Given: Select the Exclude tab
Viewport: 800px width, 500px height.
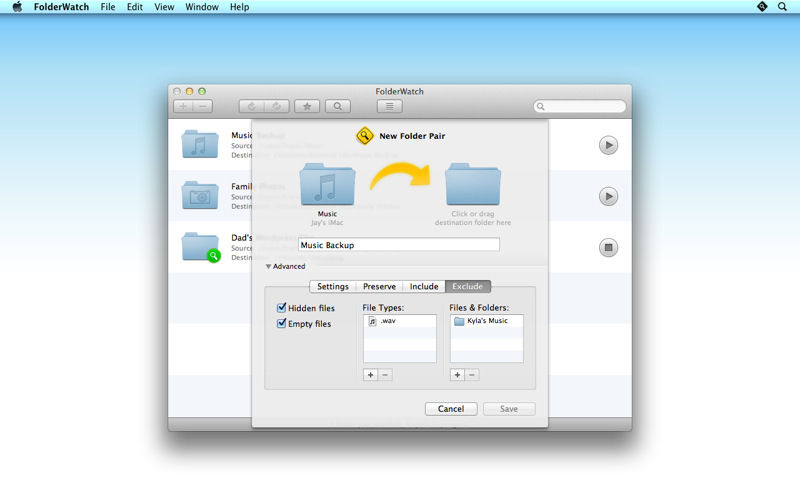Looking at the screenshot, I should tap(467, 286).
